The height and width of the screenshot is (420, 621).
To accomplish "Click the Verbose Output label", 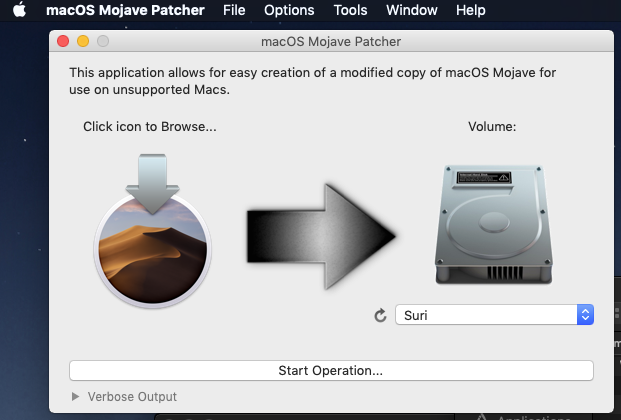I will pyautogui.click(x=132, y=397).
